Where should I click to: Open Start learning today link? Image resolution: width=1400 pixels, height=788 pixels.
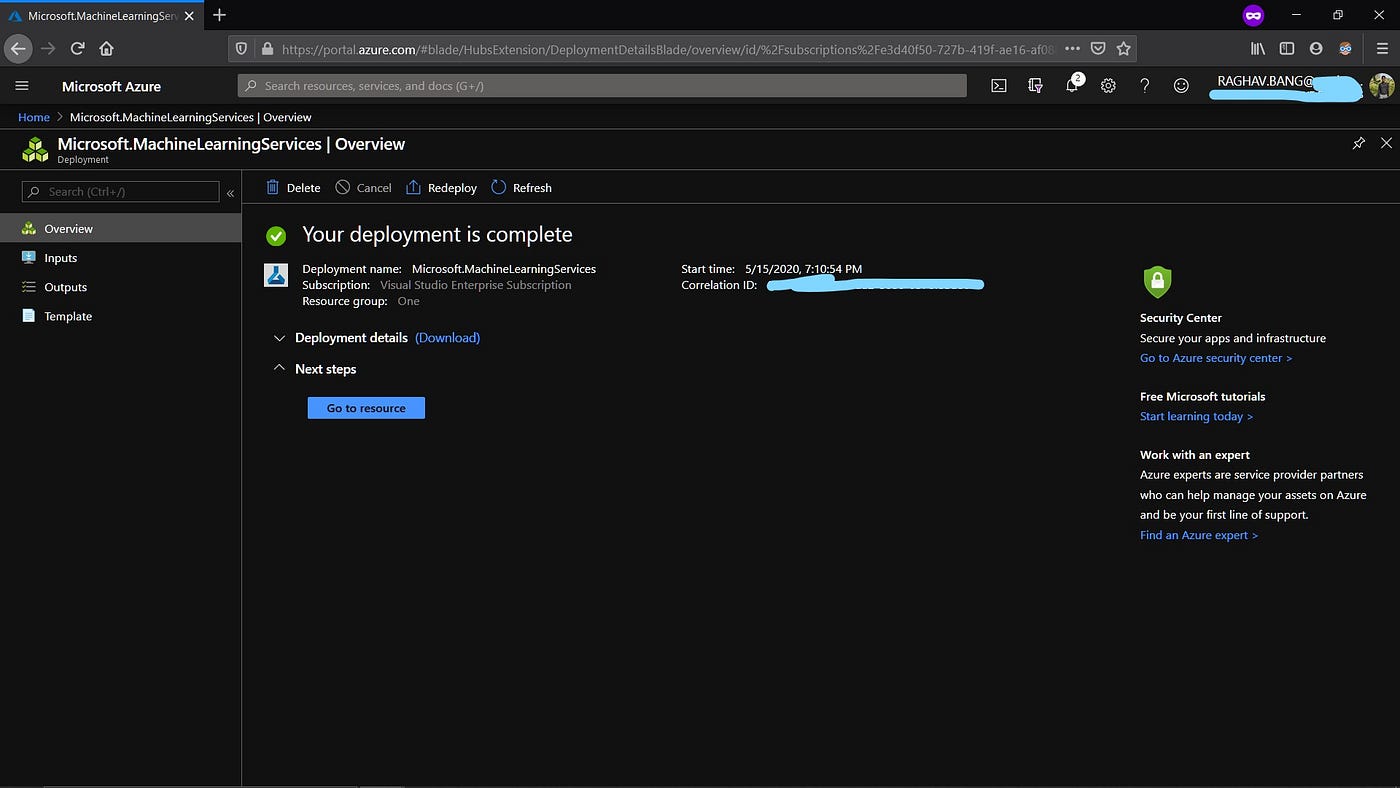point(1196,416)
